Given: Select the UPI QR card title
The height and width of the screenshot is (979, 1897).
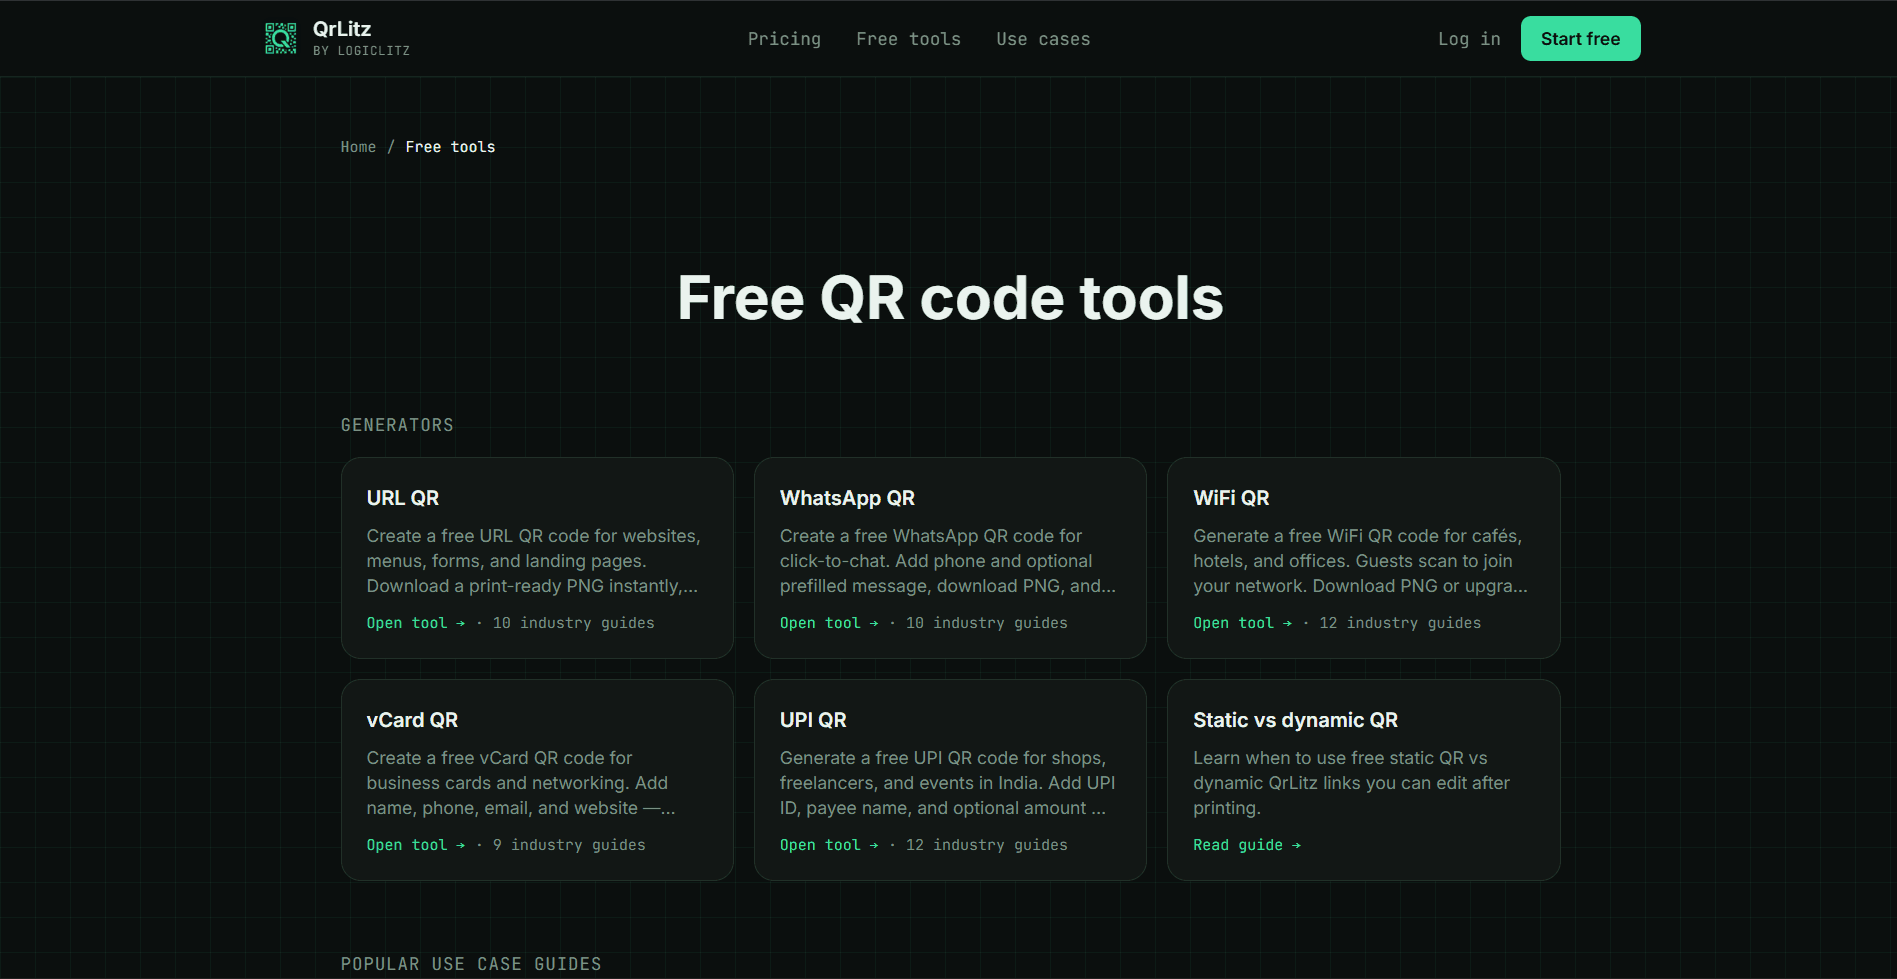Looking at the screenshot, I should tap(813, 720).
